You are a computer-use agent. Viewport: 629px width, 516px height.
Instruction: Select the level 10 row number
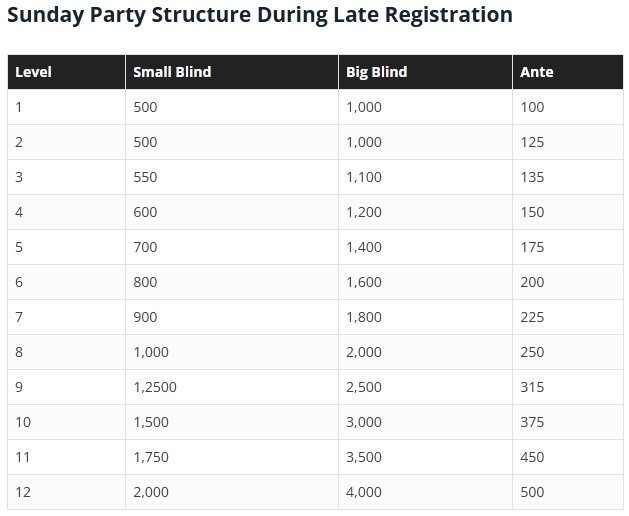coord(22,422)
